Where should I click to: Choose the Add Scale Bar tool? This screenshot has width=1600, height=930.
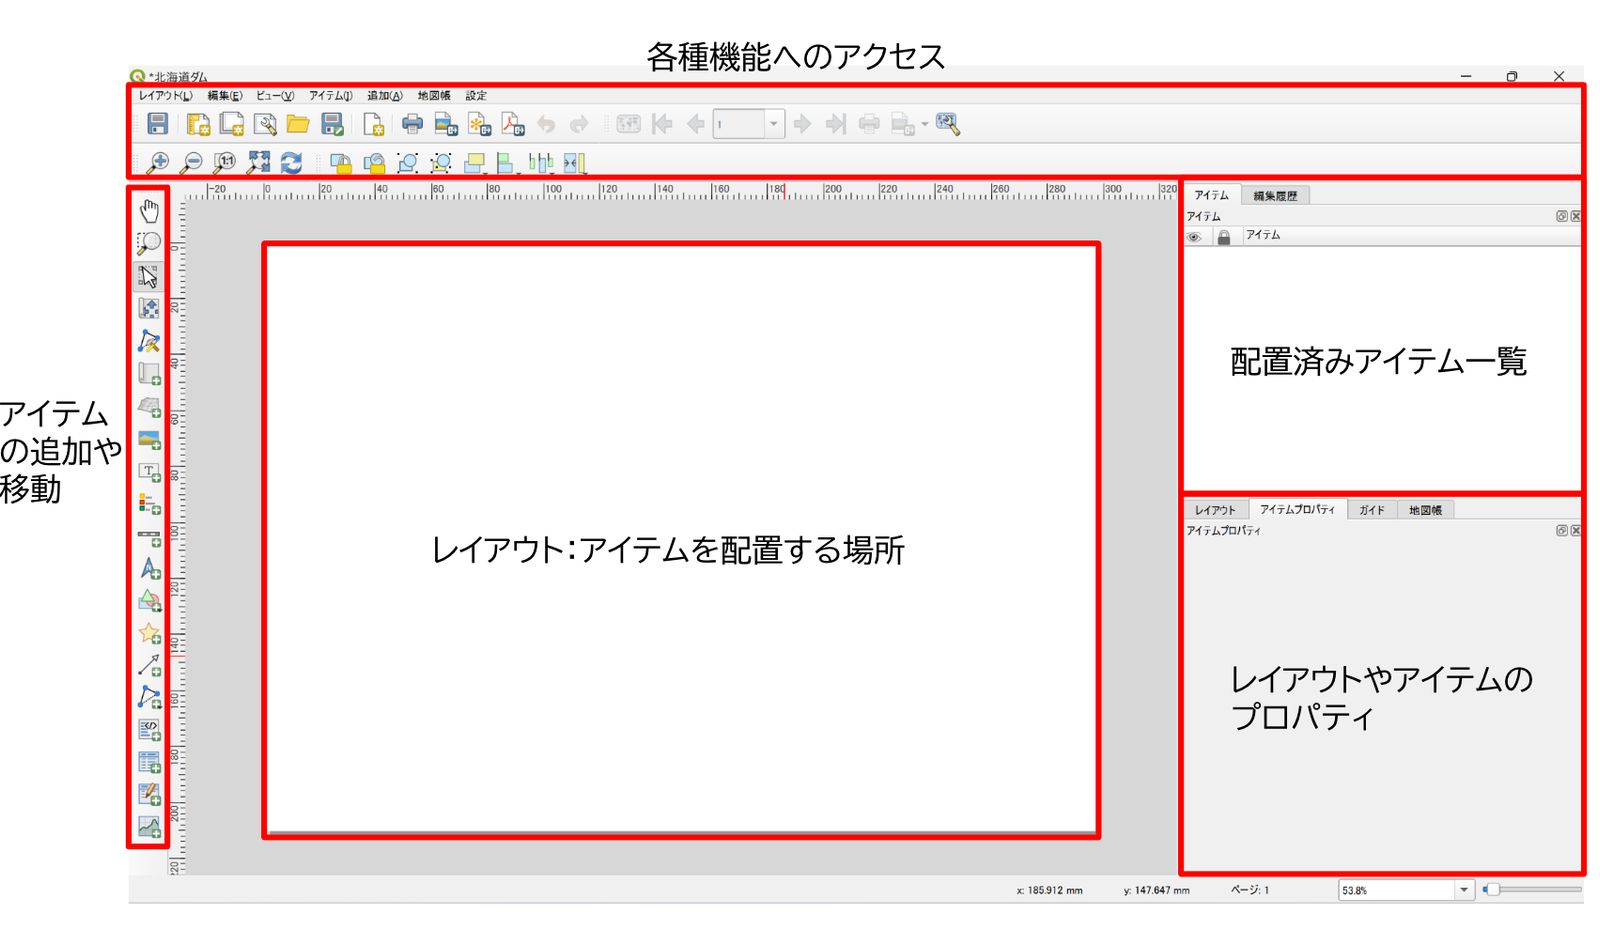coord(149,537)
